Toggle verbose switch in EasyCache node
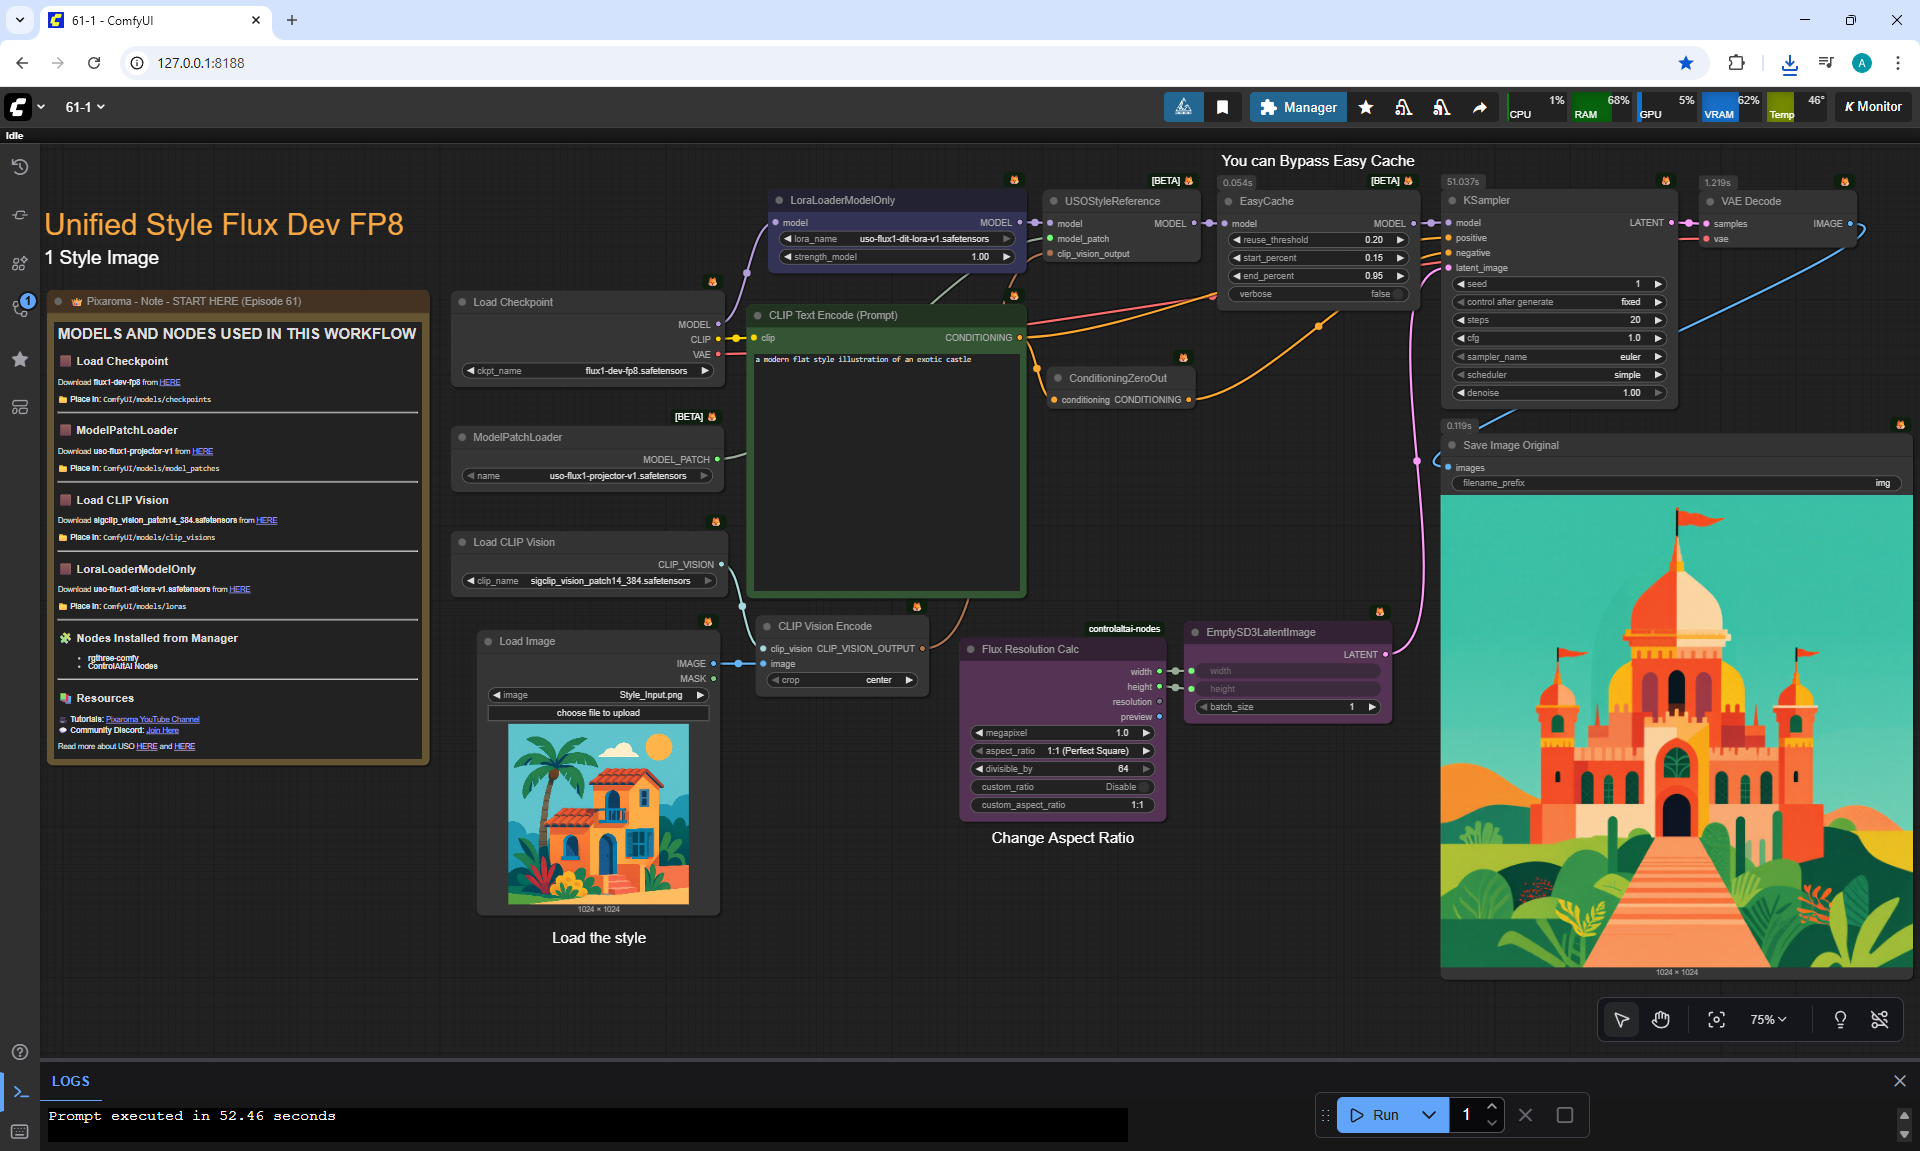 tap(1398, 294)
